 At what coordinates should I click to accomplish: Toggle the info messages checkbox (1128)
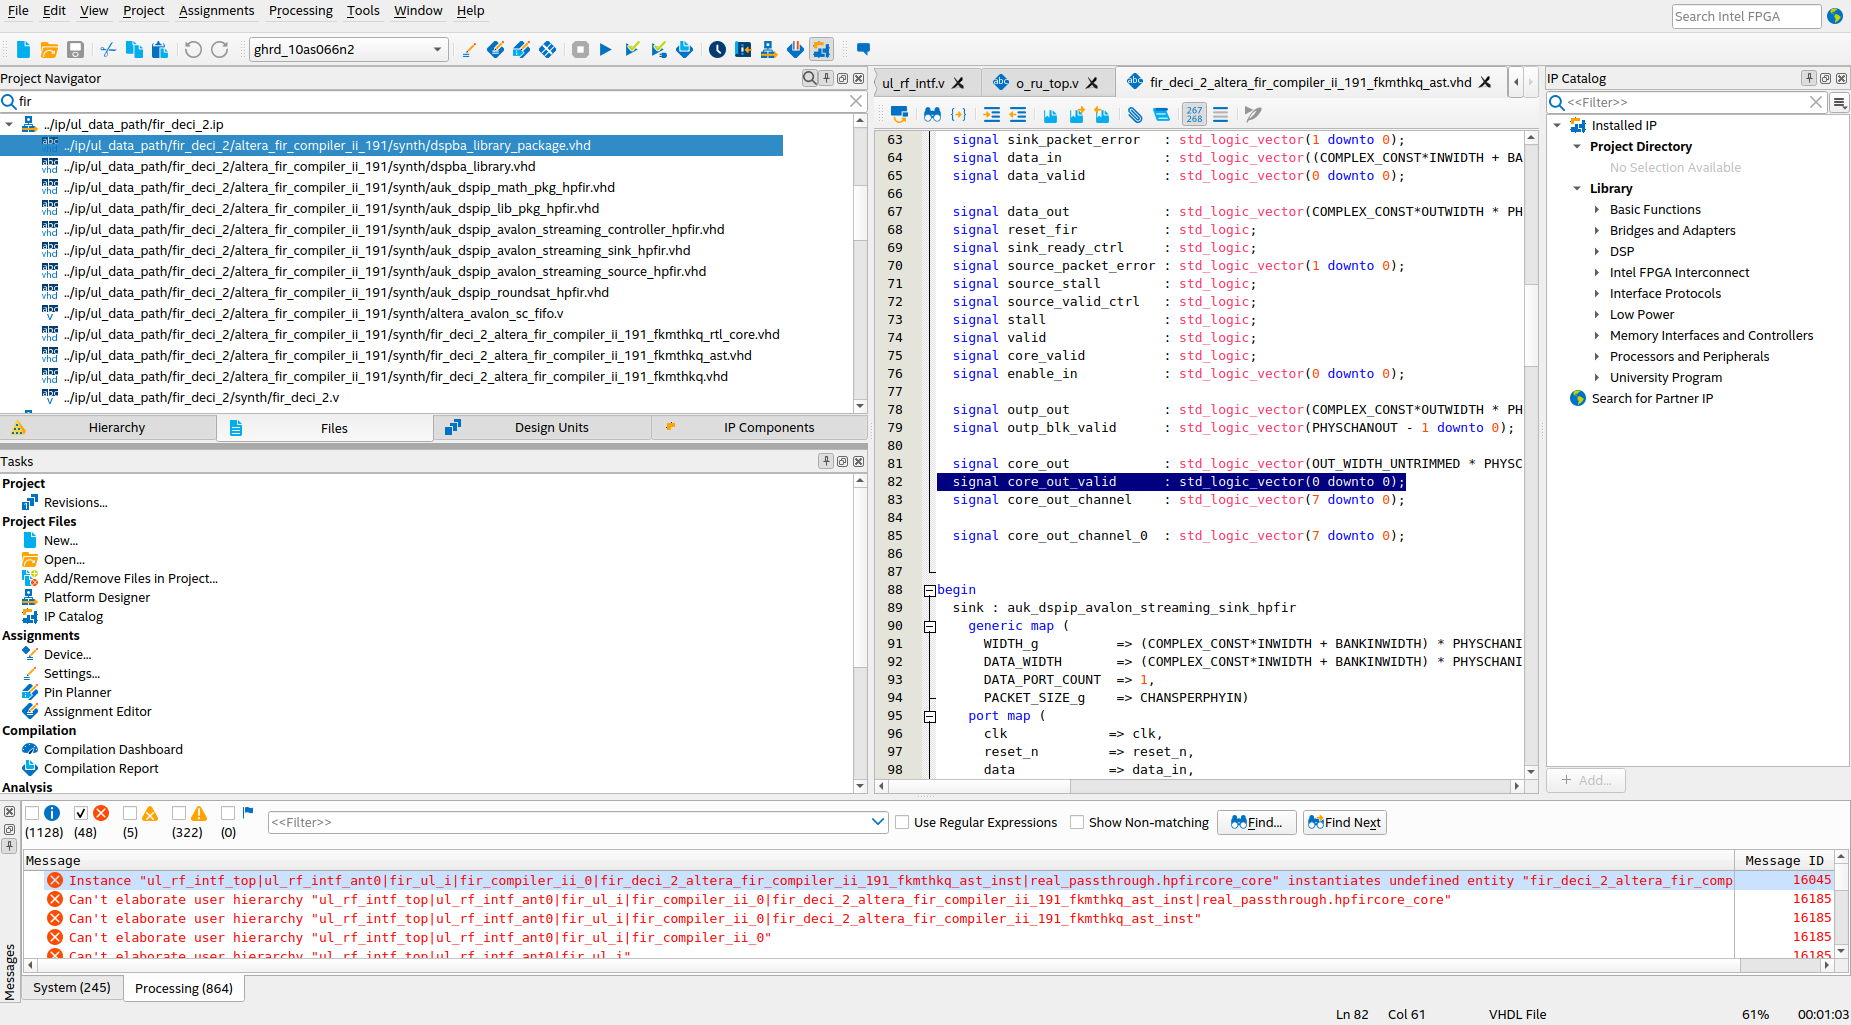click(32, 813)
